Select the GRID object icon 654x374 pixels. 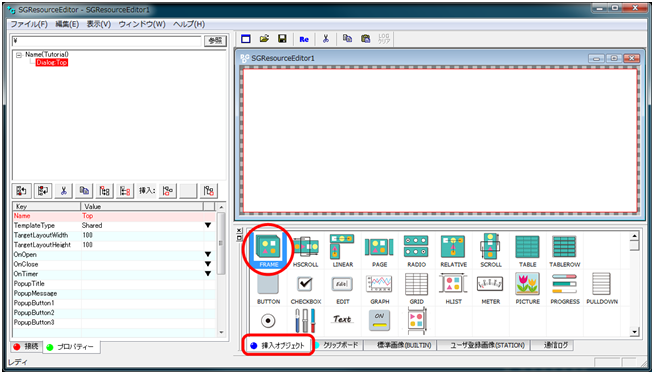(x=416, y=288)
